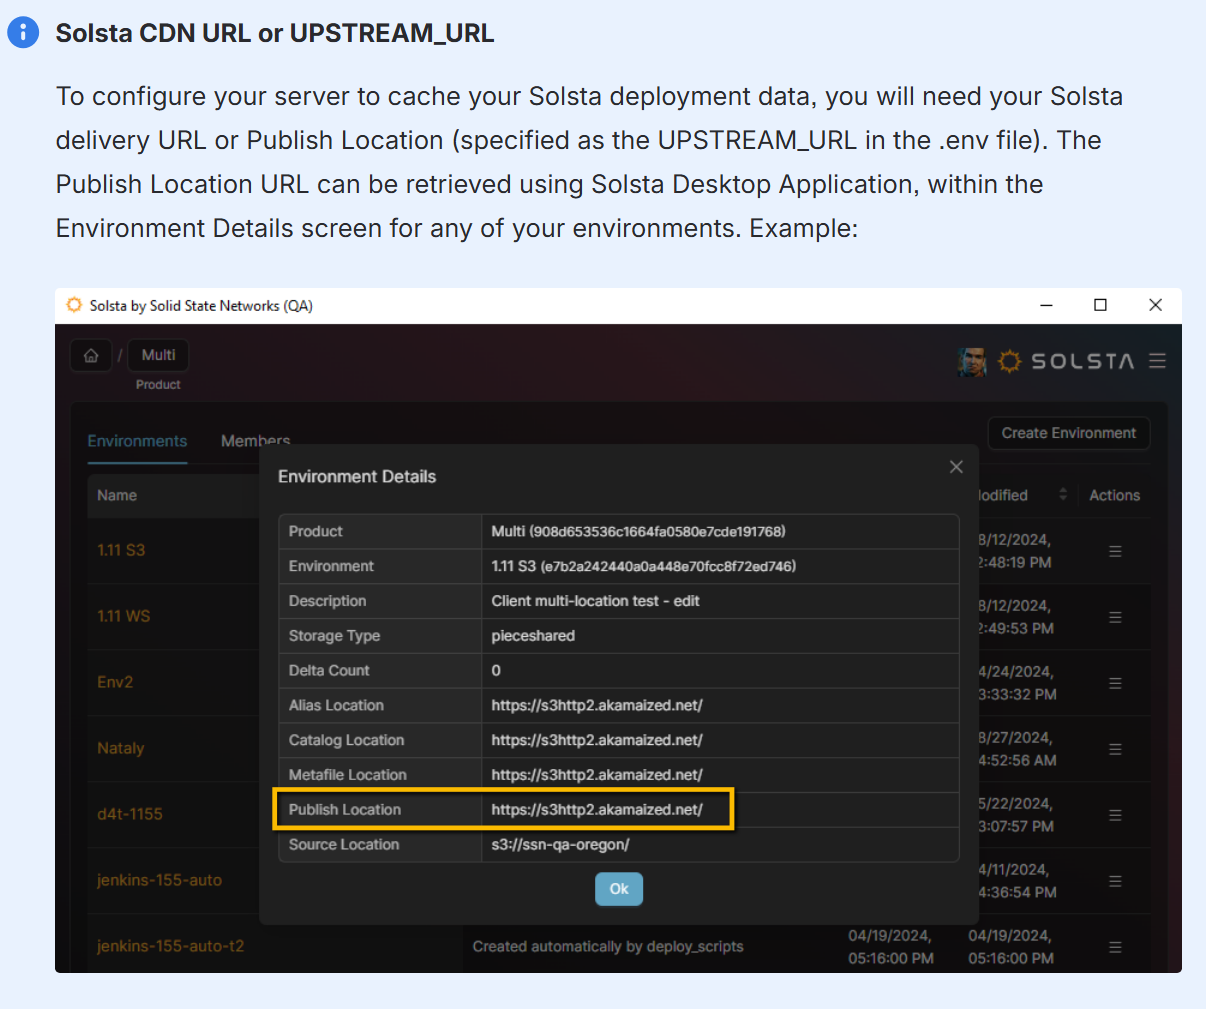
Task: Click the Publish Location URL value
Action: pyautogui.click(x=597, y=809)
